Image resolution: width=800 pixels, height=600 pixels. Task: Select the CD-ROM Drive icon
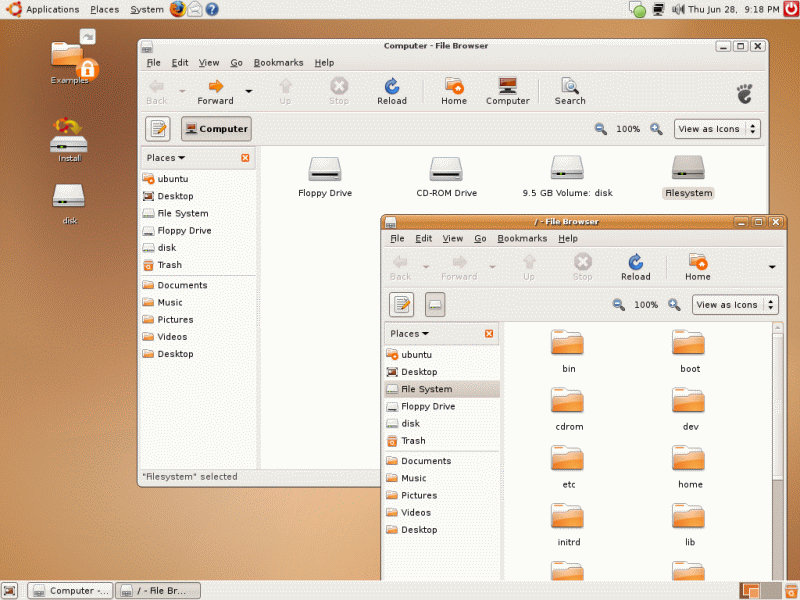click(x=446, y=177)
